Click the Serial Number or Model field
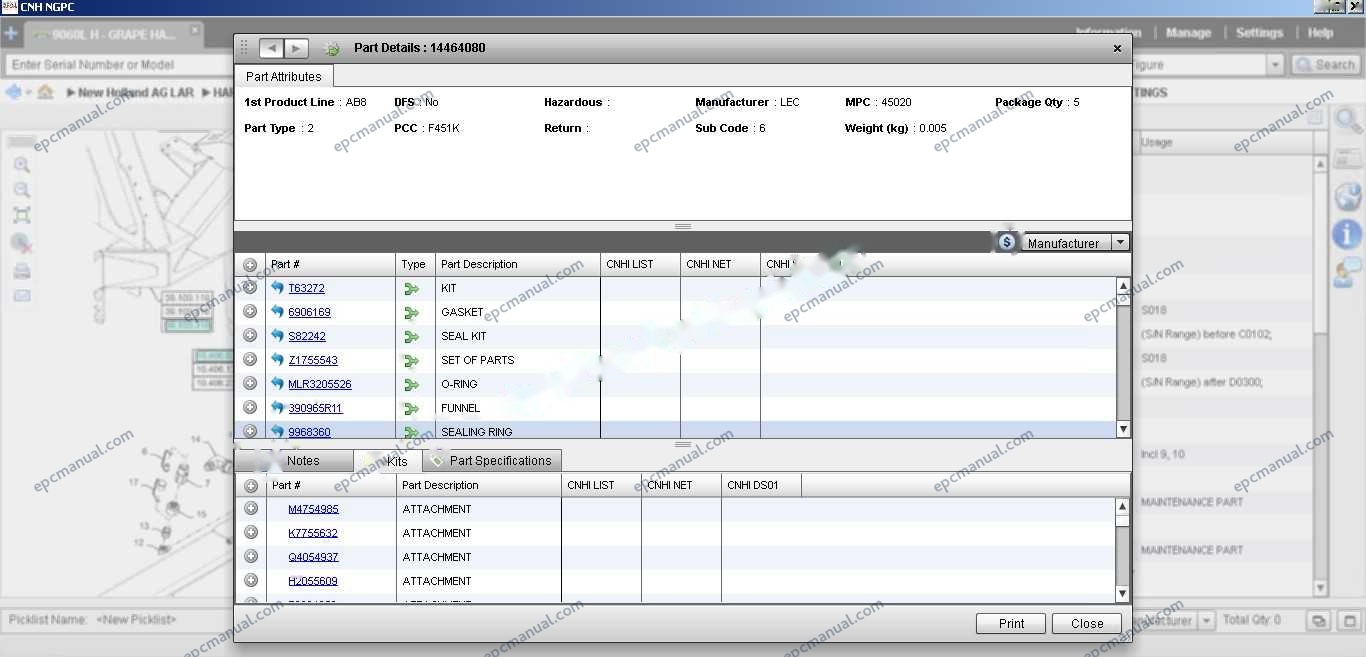 [x=118, y=65]
